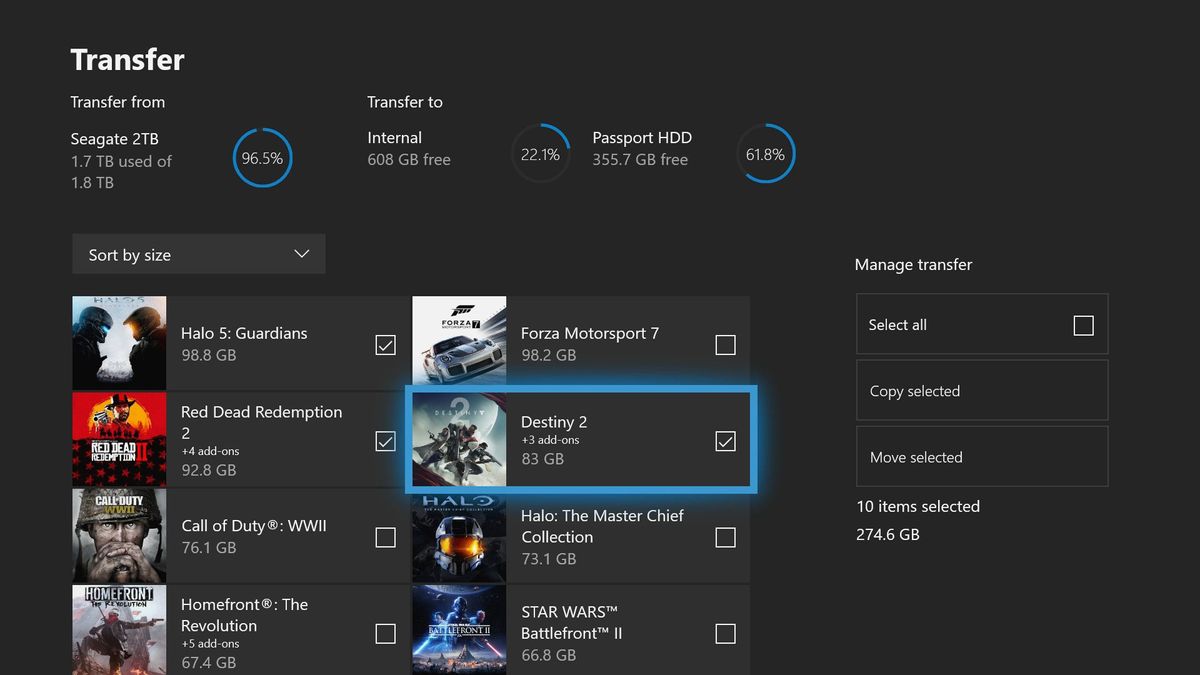Screen dimensions: 1200x675
Task: Select the Halo: Master Chief Collection cover art
Action: tap(459, 536)
